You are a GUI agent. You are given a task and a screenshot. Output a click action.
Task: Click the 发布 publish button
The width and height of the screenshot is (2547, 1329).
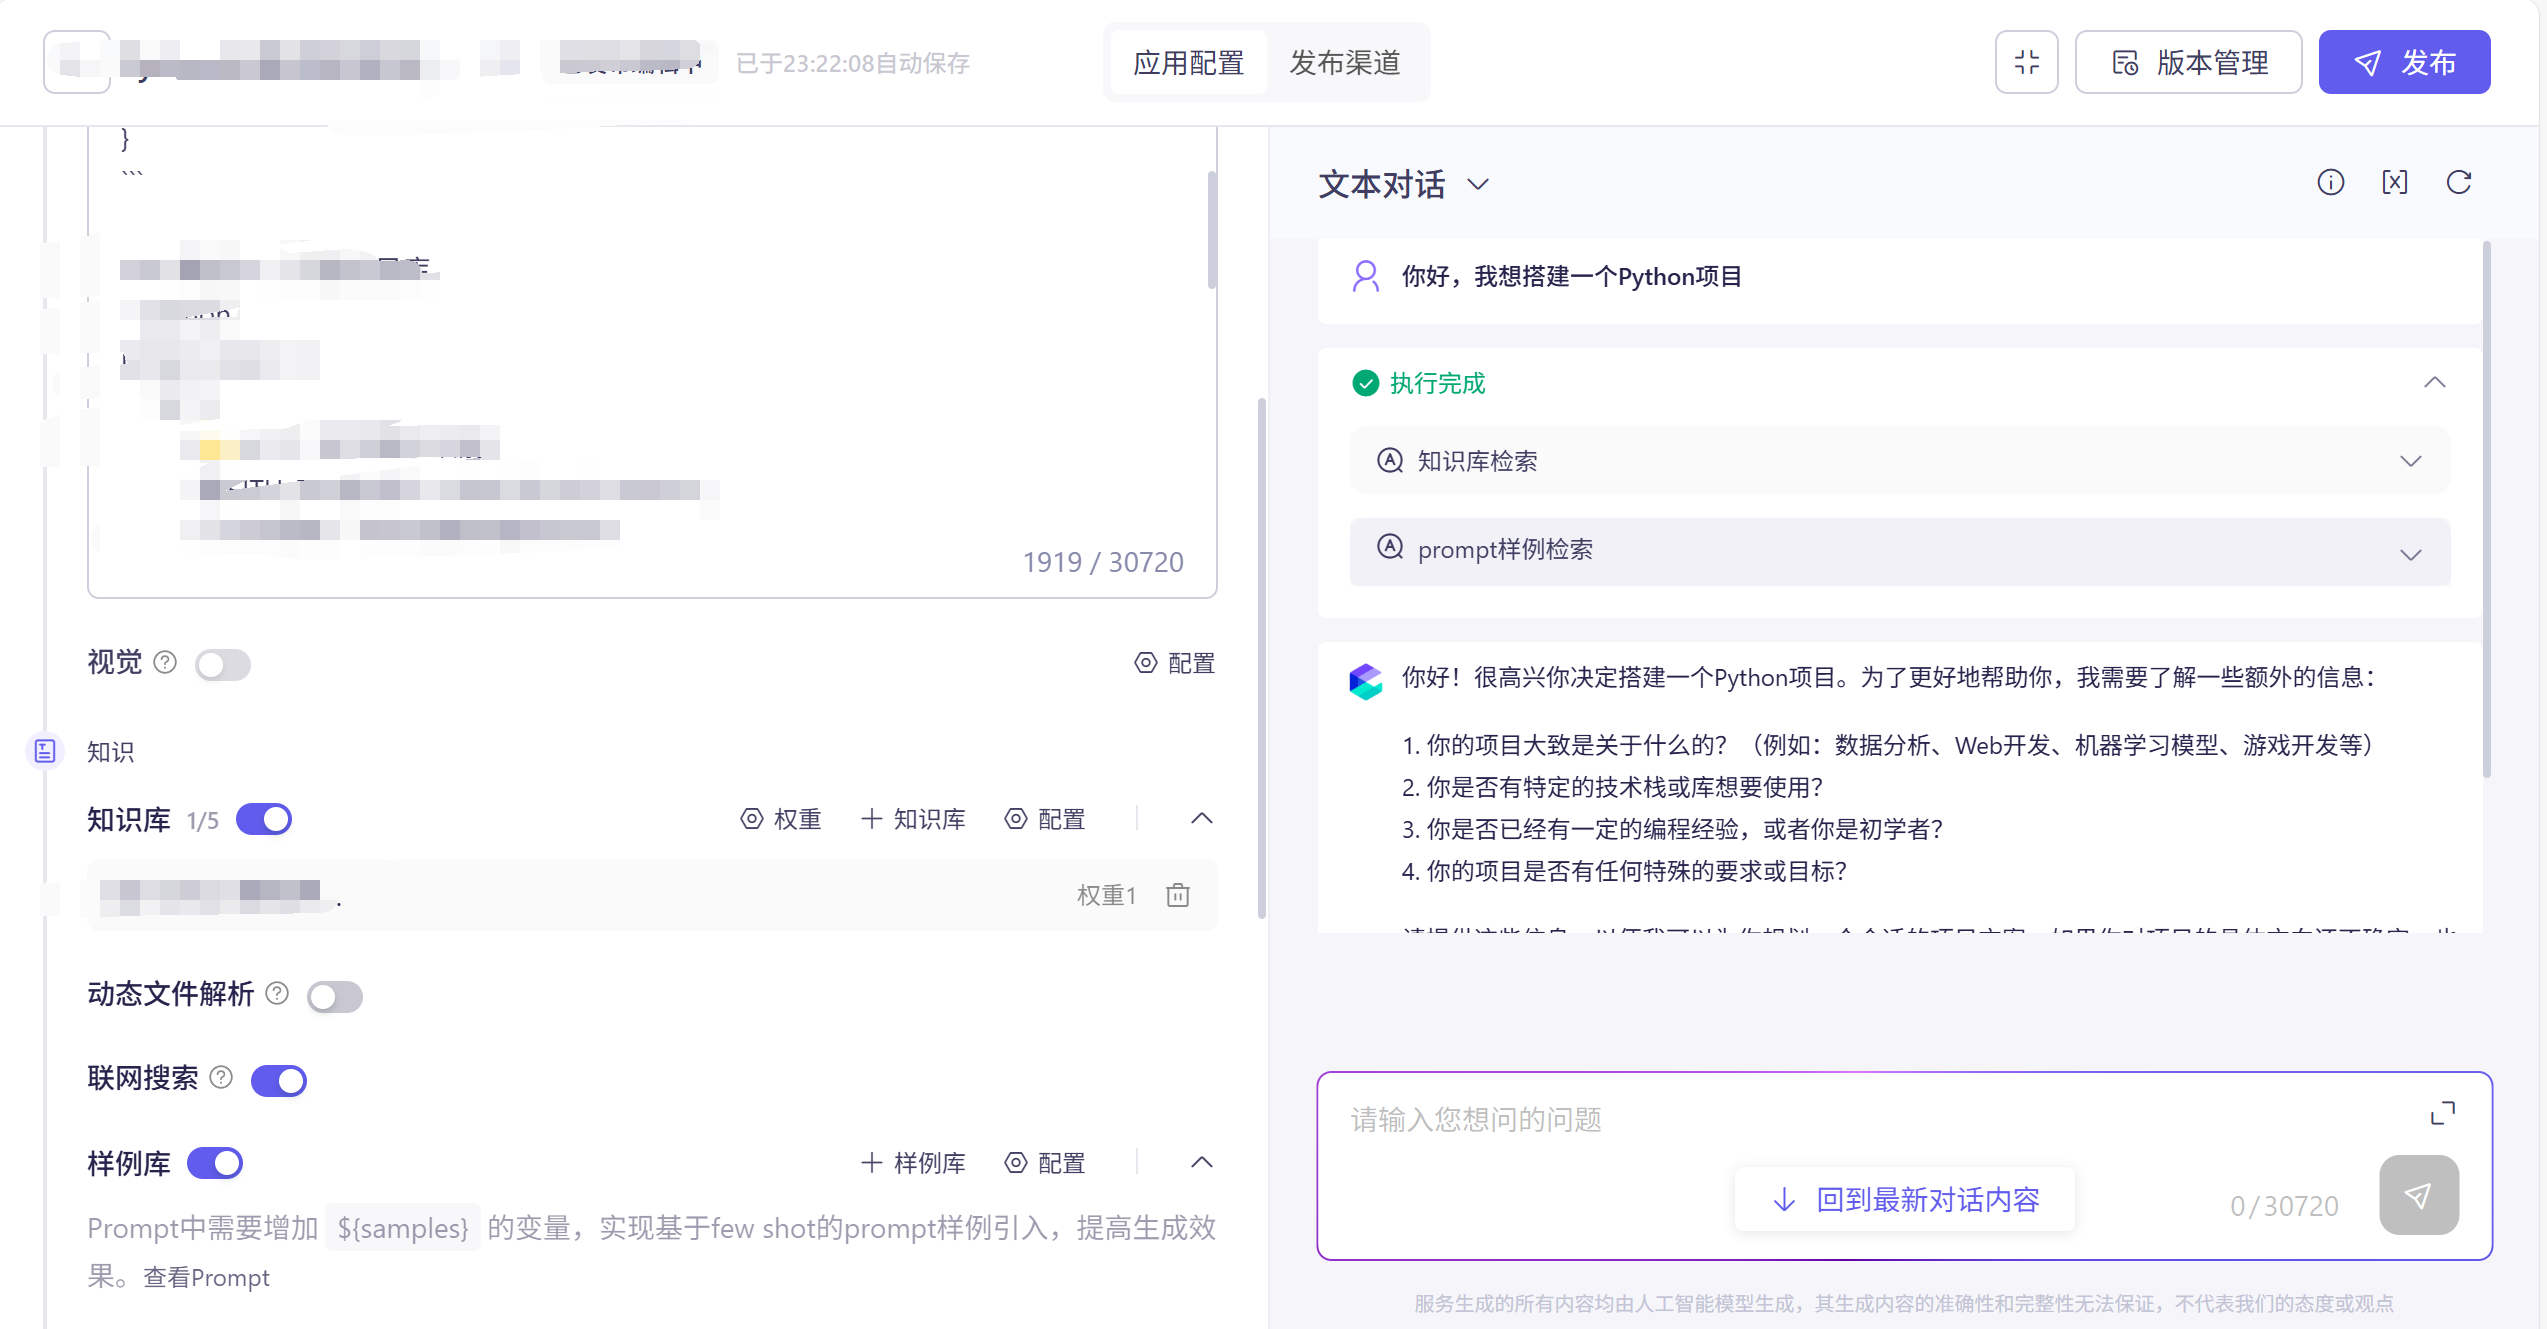coord(2404,62)
